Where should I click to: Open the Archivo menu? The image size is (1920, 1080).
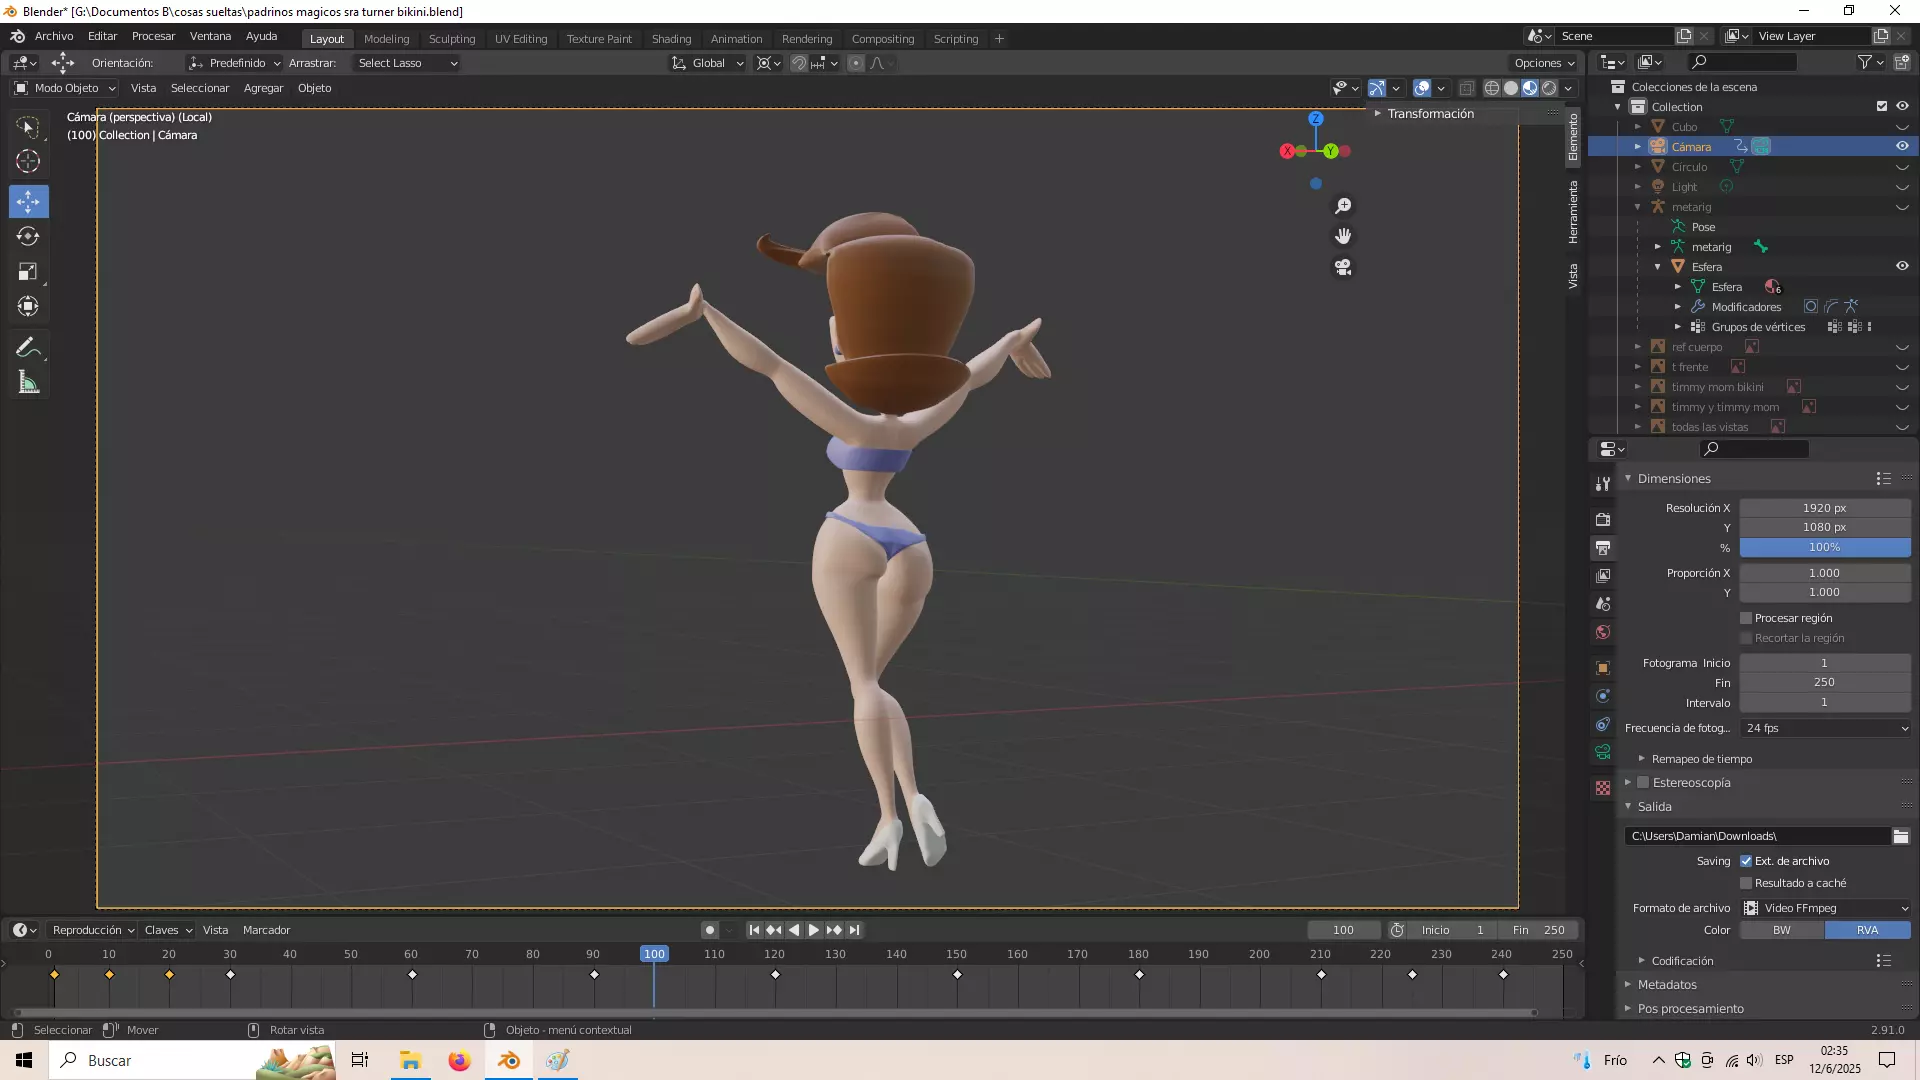tap(54, 37)
